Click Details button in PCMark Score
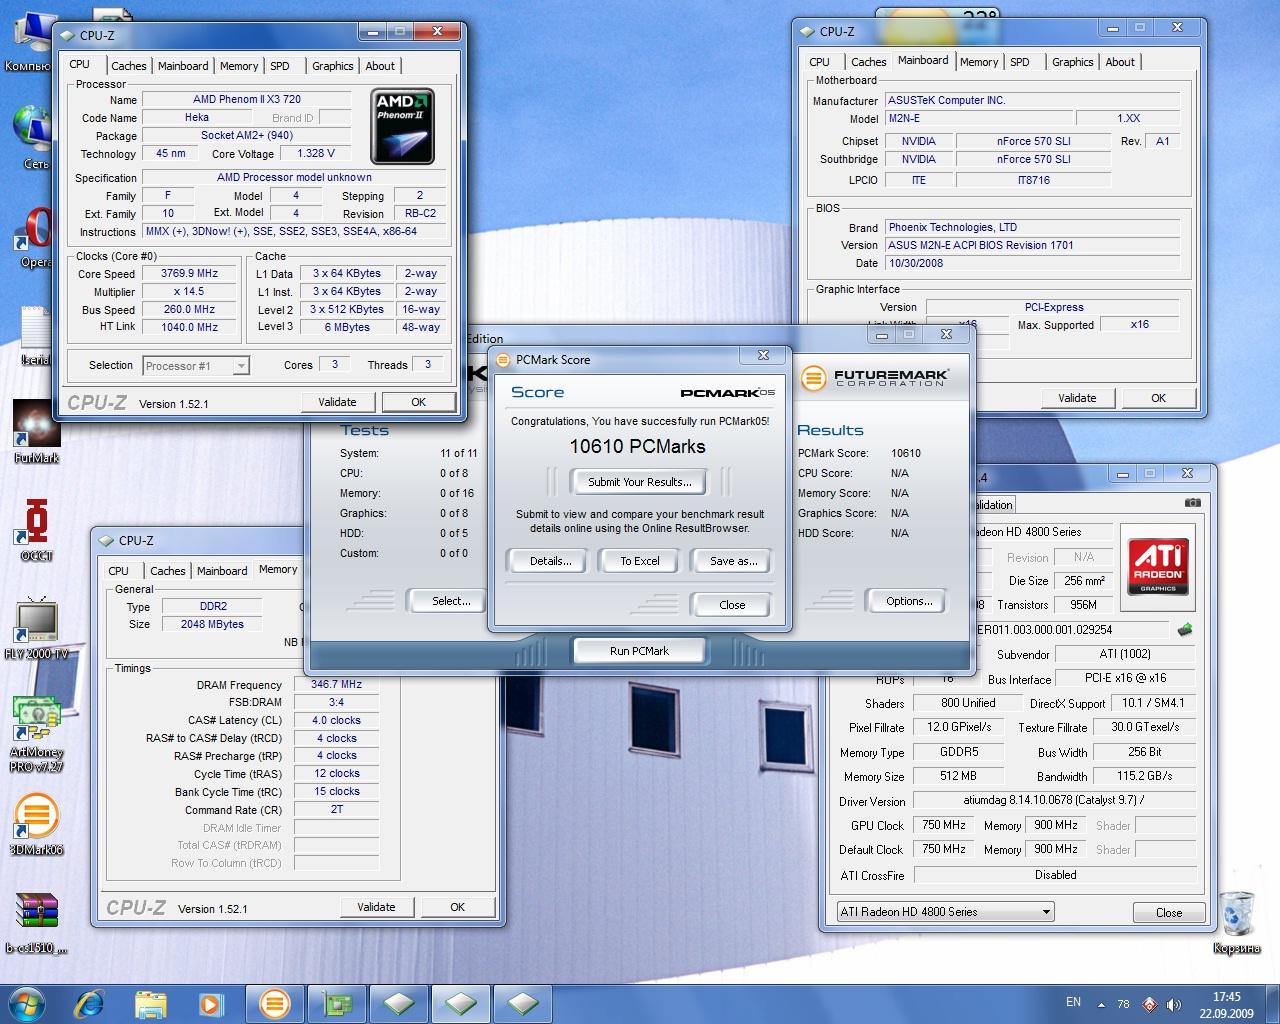The width and height of the screenshot is (1280, 1024). (551, 561)
